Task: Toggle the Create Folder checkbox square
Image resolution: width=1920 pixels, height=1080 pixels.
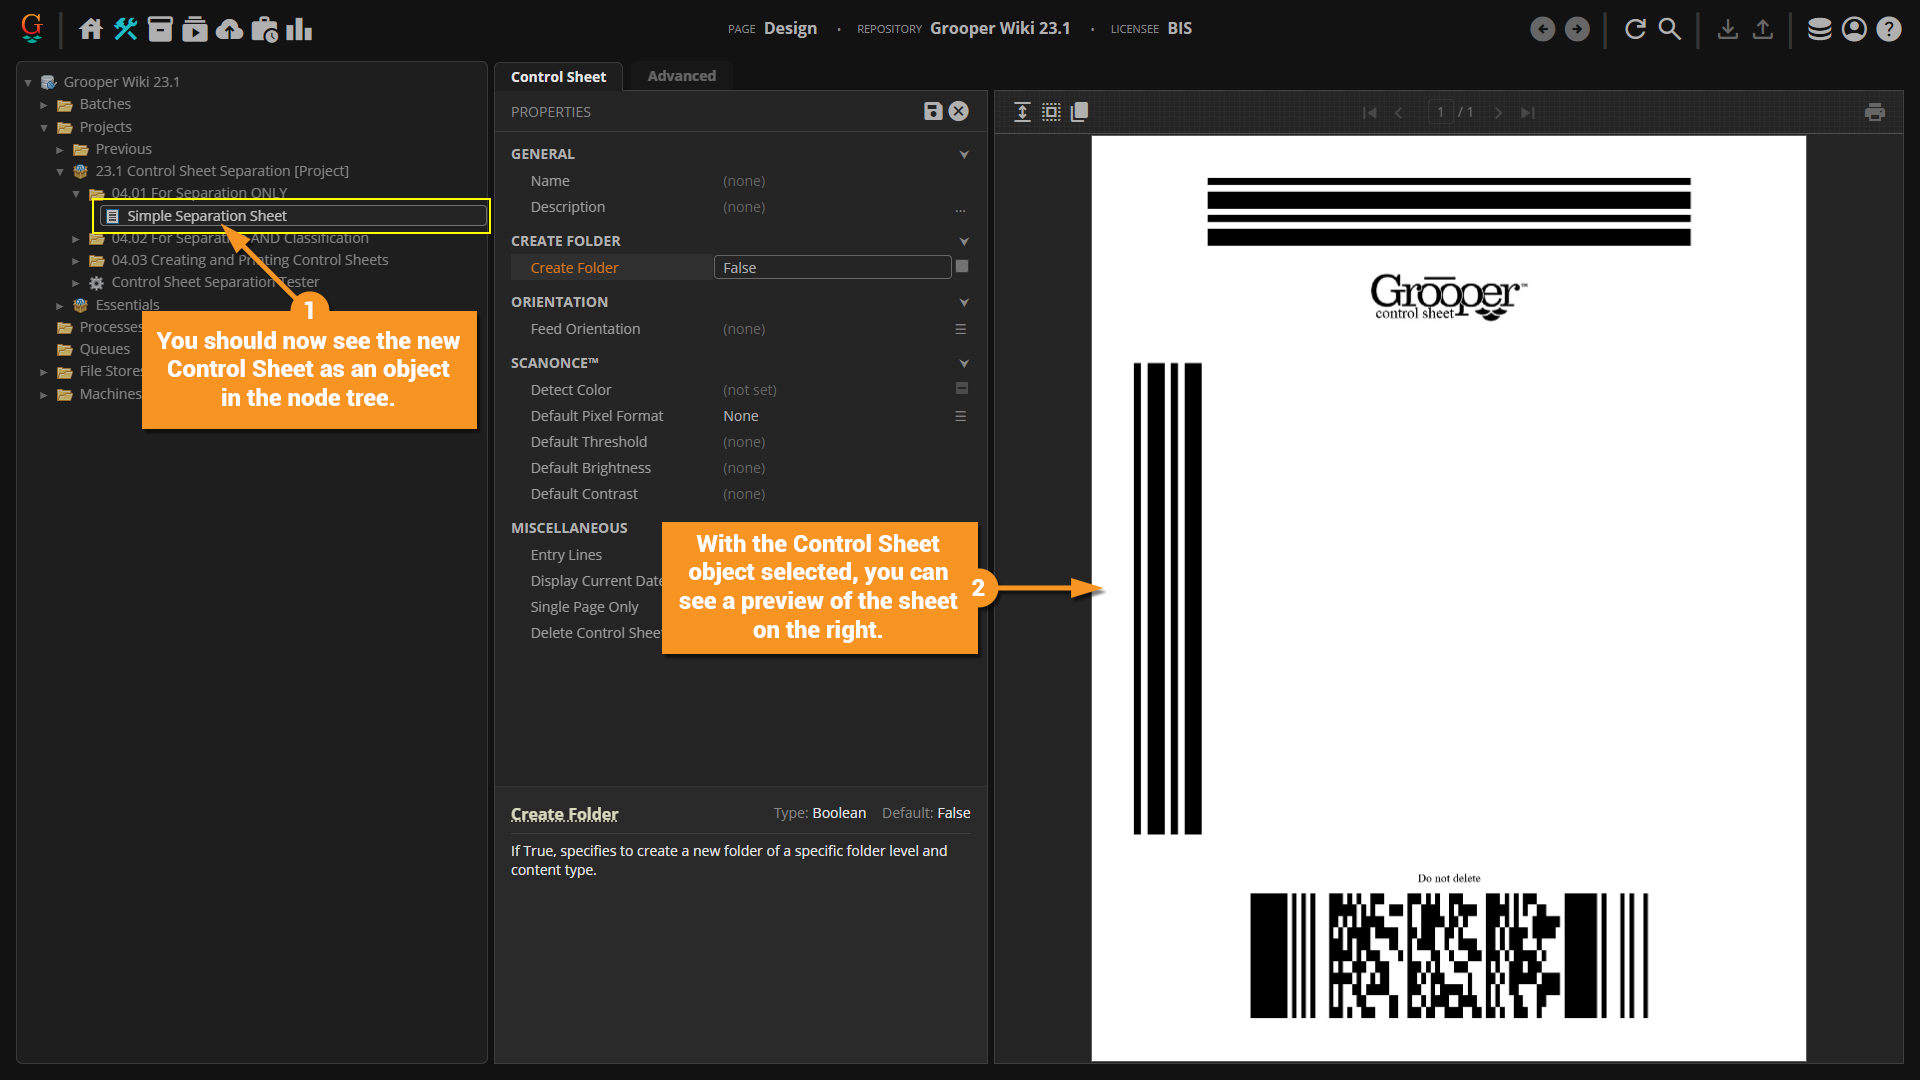Action: 962,267
